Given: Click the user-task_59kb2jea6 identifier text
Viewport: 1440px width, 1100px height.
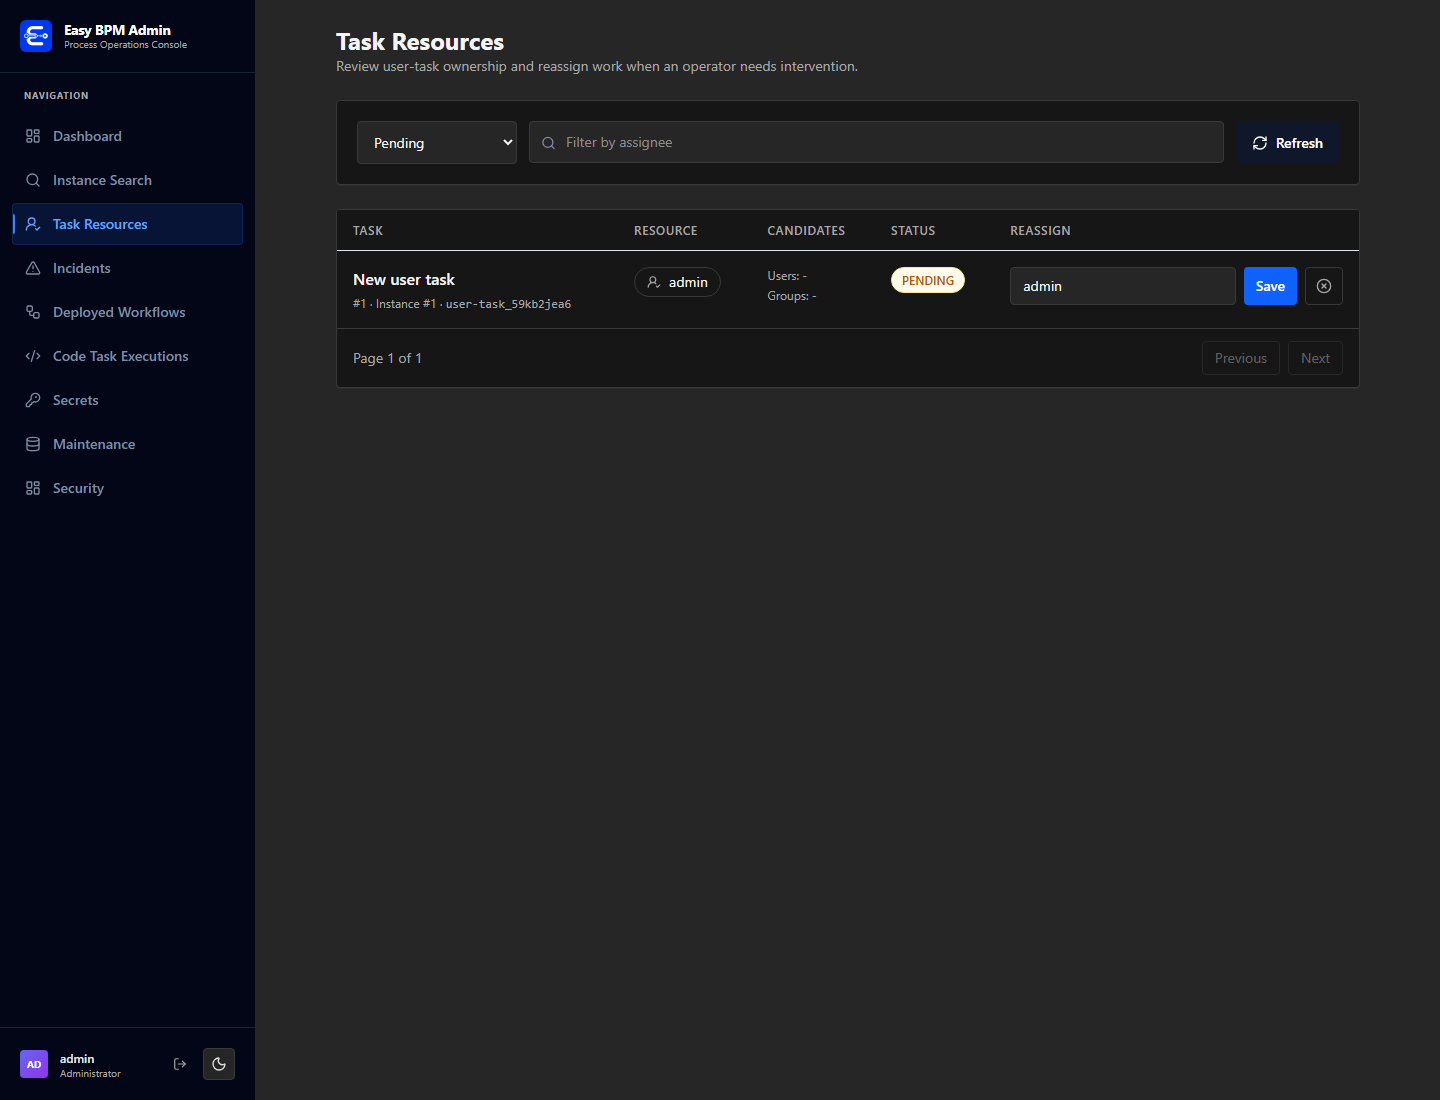Looking at the screenshot, I should pos(508,304).
